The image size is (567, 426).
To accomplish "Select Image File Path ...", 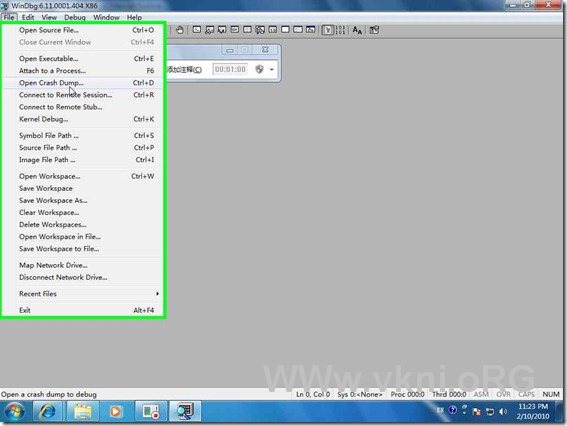I will coord(83,160).
